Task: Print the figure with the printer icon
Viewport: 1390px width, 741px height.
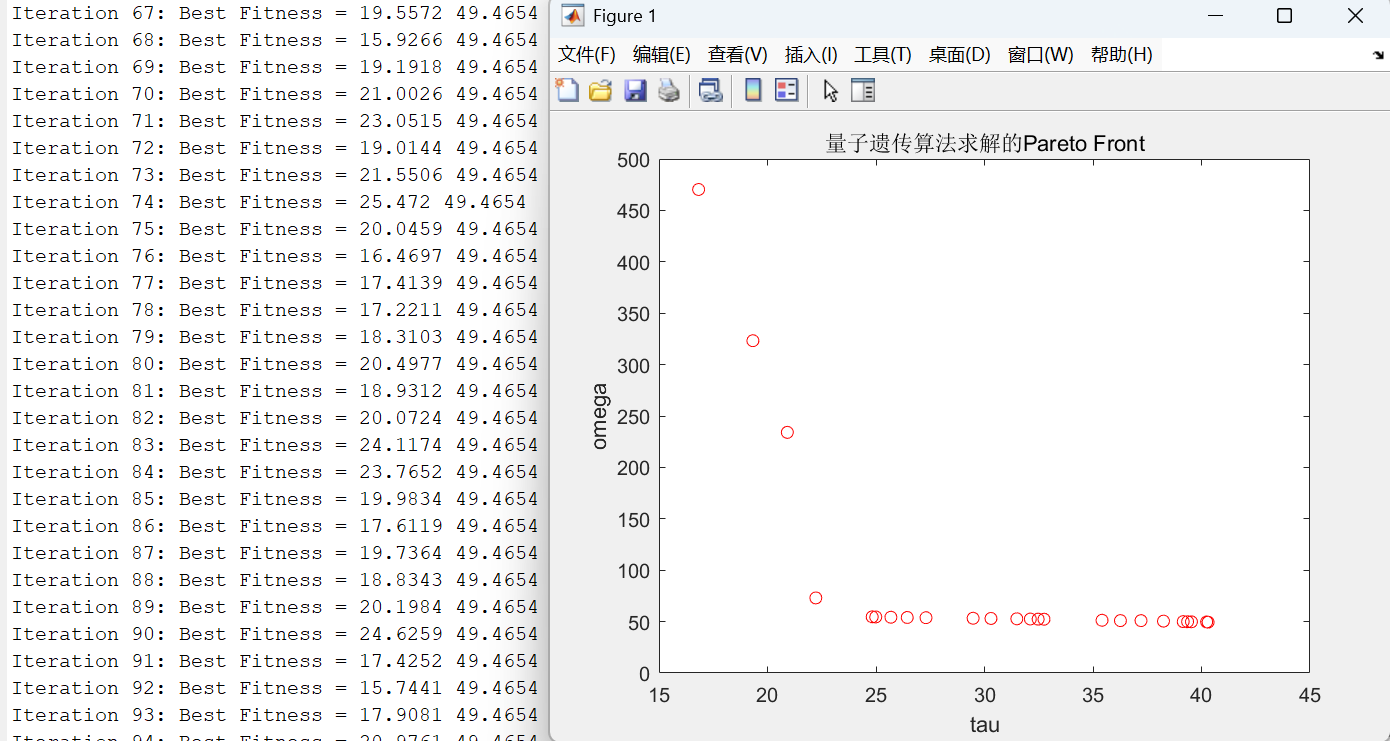Action: [668, 91]
